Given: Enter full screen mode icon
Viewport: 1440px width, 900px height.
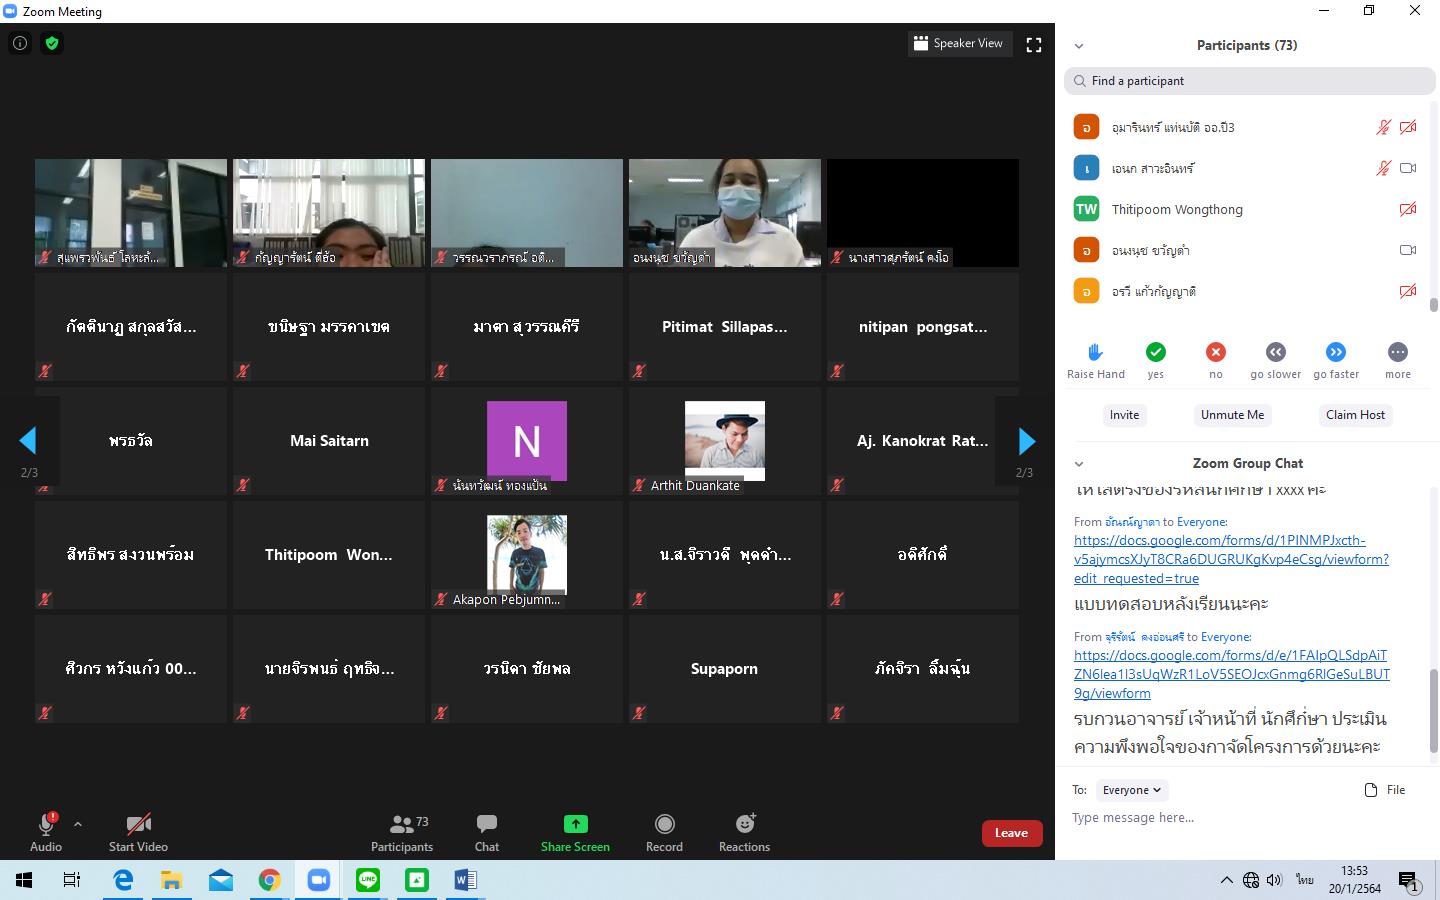Looking at the screenshot, I should [x=1034, y=45].
